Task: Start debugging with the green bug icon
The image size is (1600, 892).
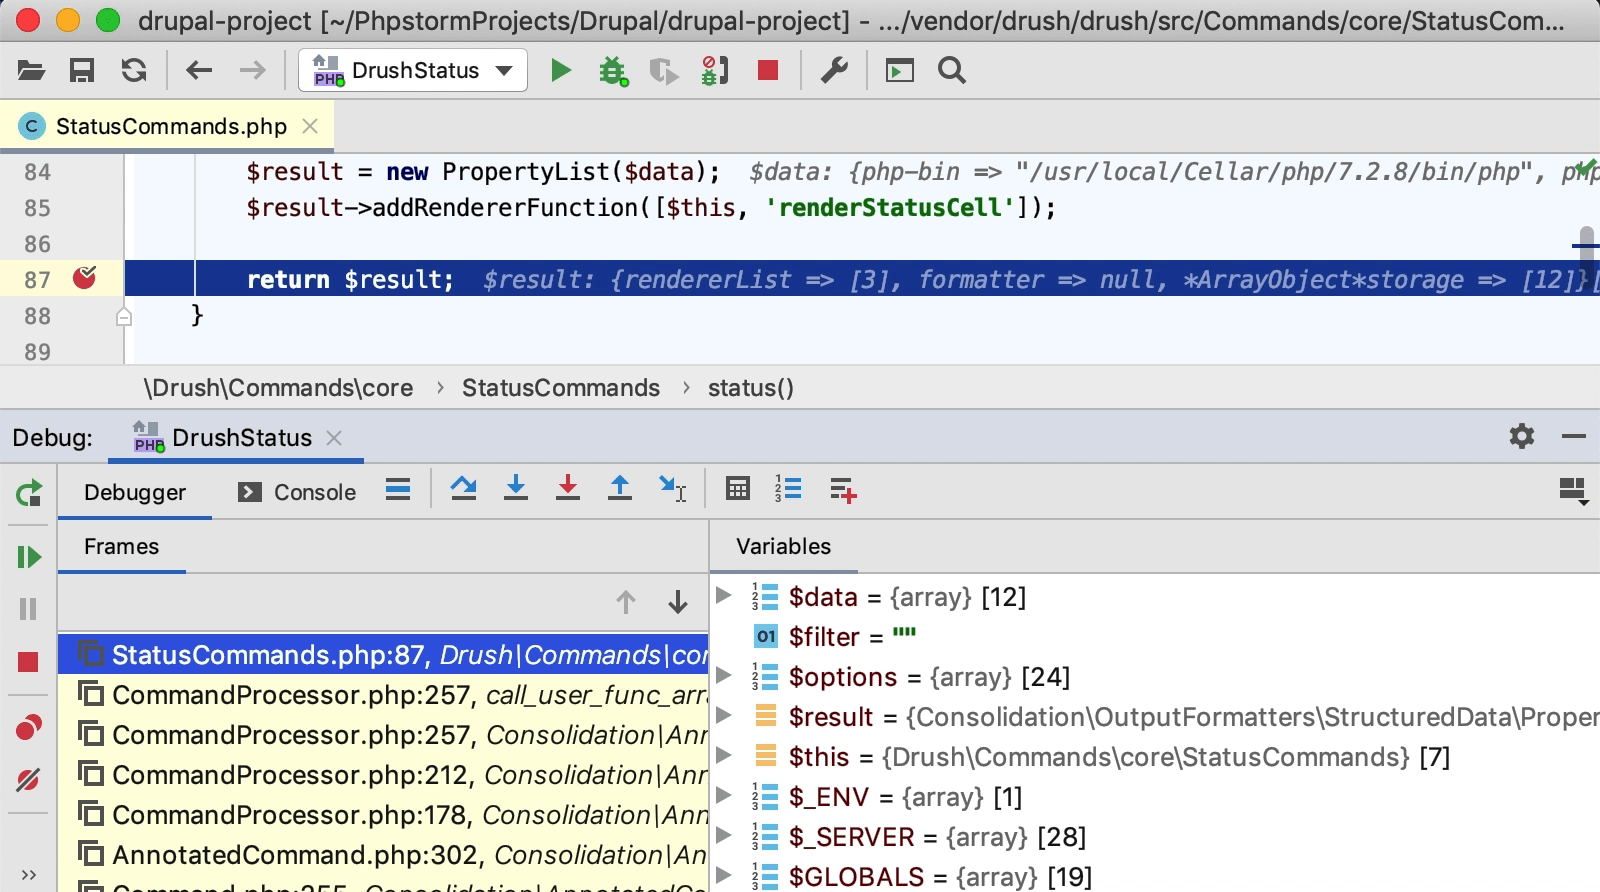Action: click(613, 71)
